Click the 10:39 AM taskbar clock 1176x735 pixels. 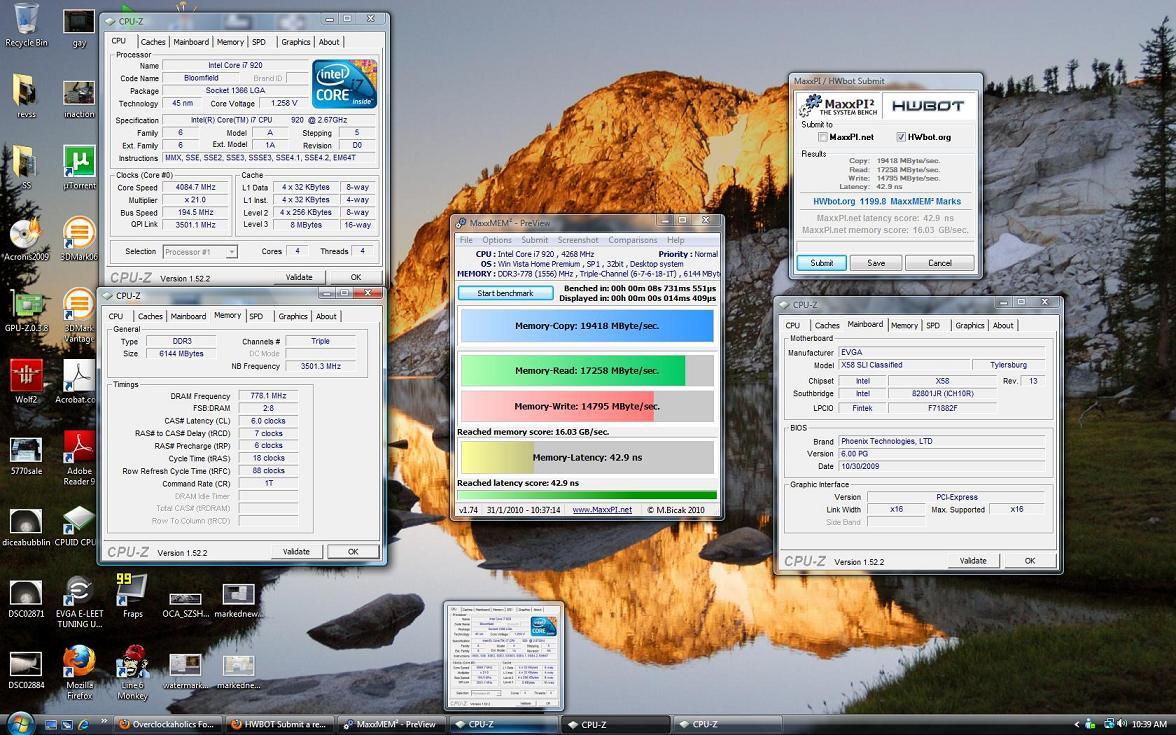click(x=1149, y=724)
